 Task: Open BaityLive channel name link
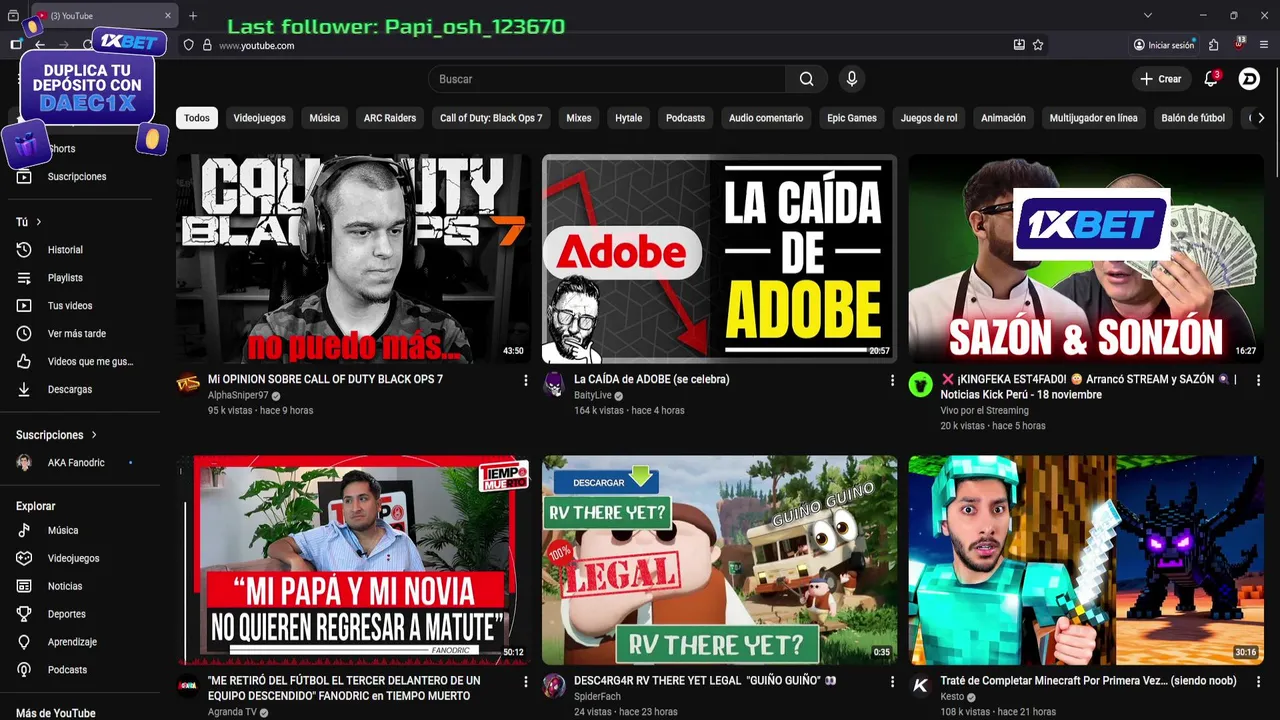[x=592, y=396]
